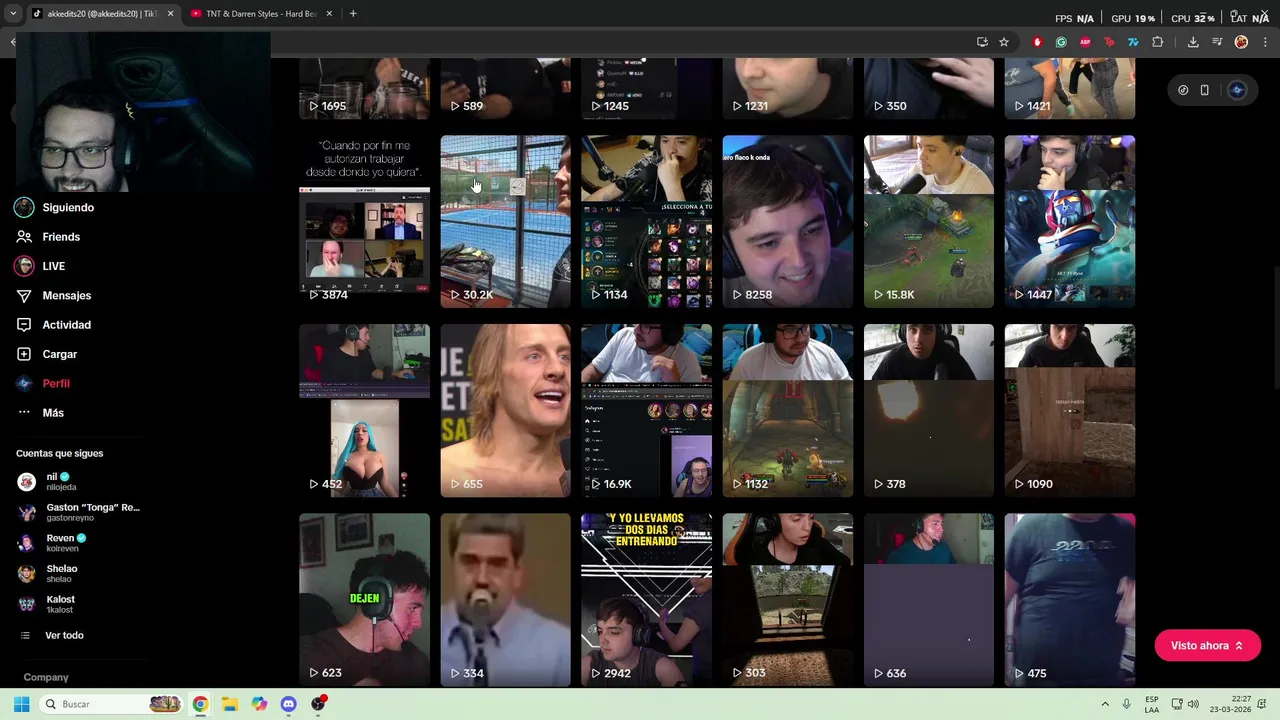Image resolution: width=1280 pixels, height=720 pixels.
Task: Open video with 8258 views
Action: point(788,222)
